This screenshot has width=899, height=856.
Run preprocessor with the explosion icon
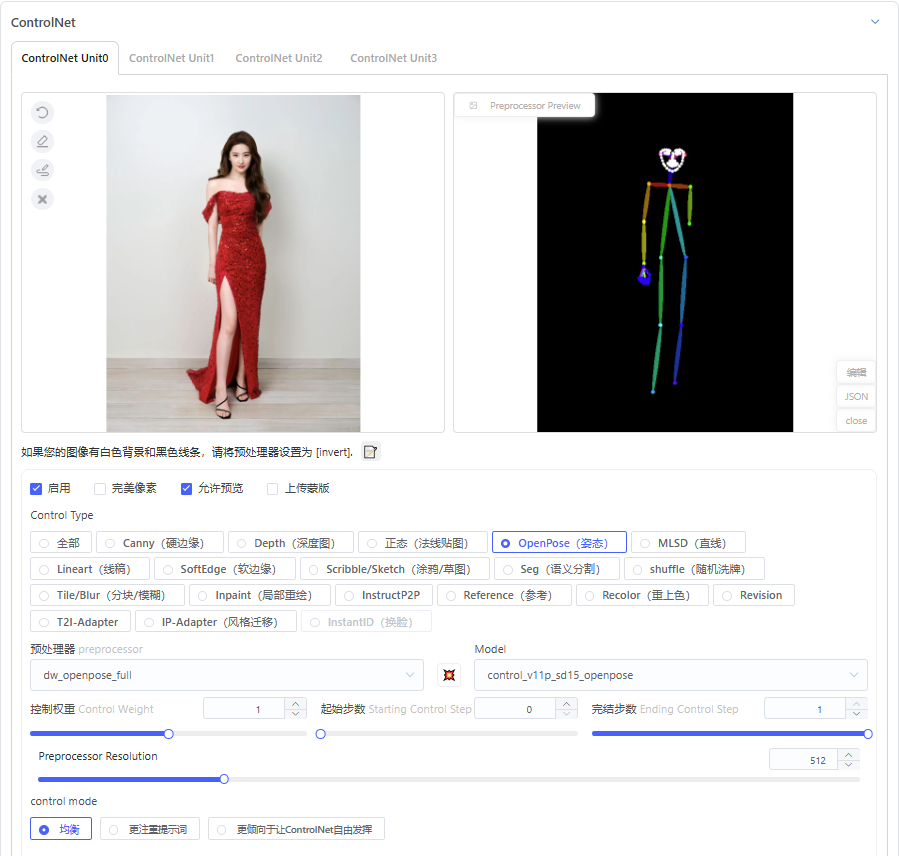click(x=449, y=675)
